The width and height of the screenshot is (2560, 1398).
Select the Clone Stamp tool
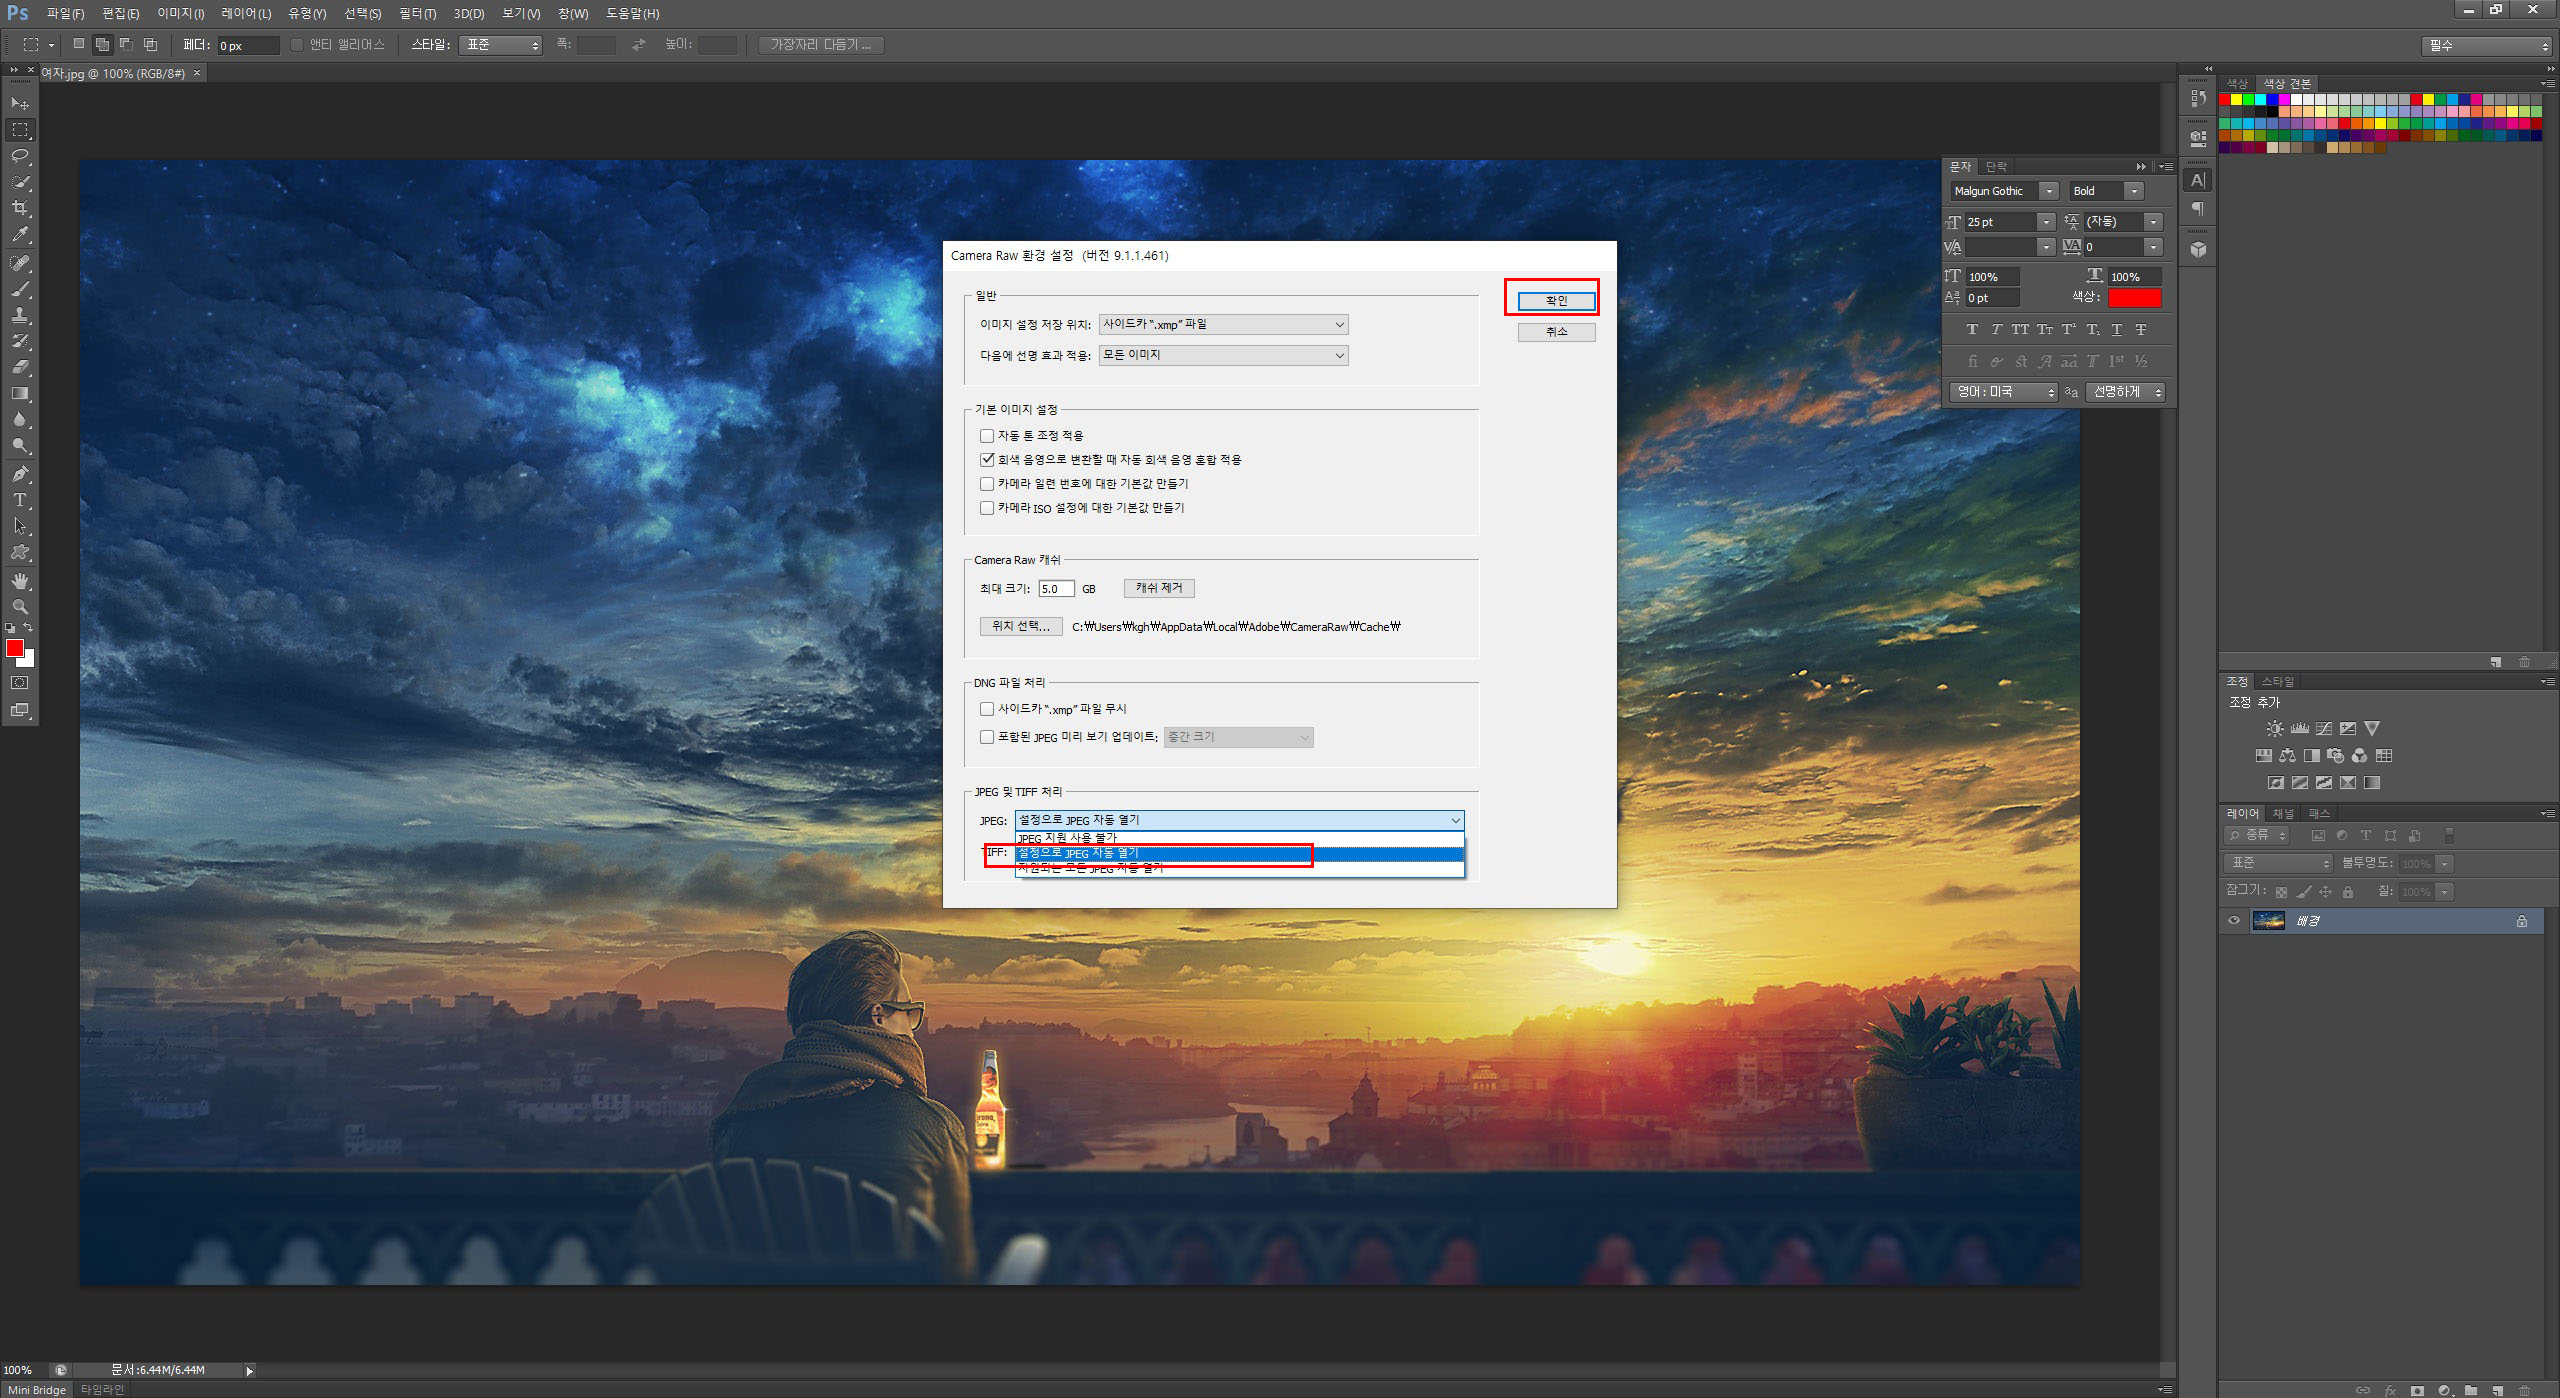click(x=20, y=314)
